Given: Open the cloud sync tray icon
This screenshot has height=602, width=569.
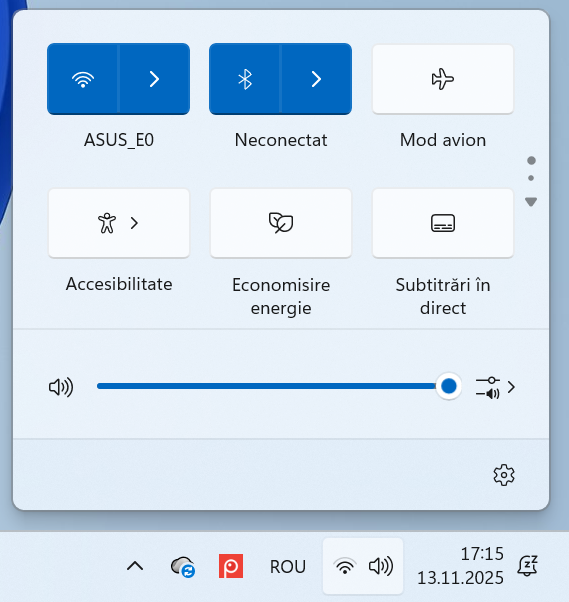Looking at the screenshot, I should click(183, 567).
